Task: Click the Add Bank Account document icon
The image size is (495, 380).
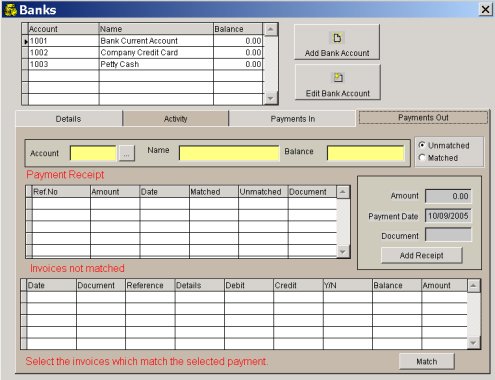Action: pos(337,38)
